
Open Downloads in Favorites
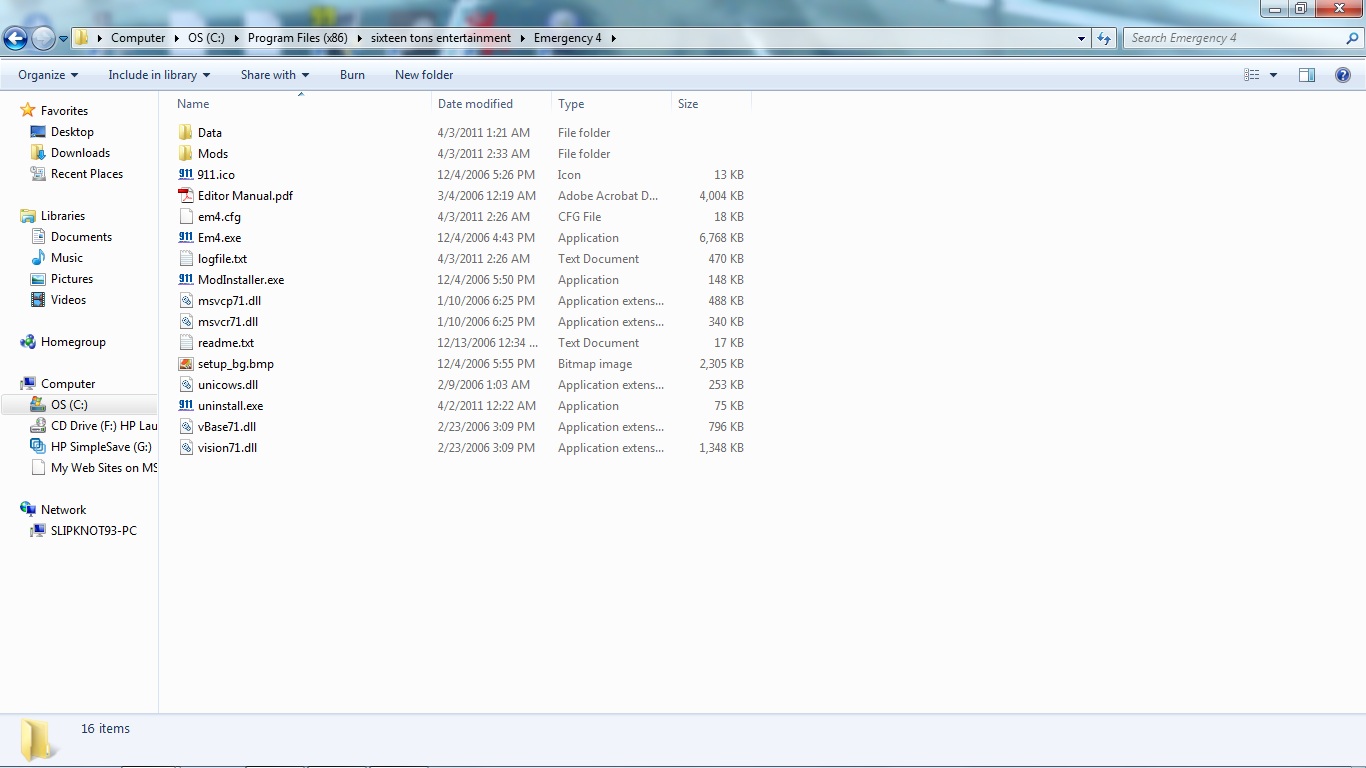(80, 153)
